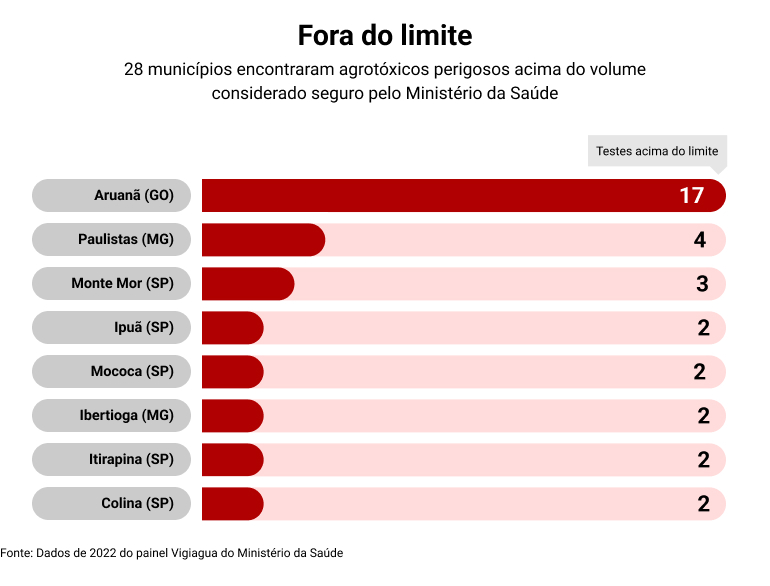
Task: Select the Colina (SP) label
Action: (x=137, y=504)
